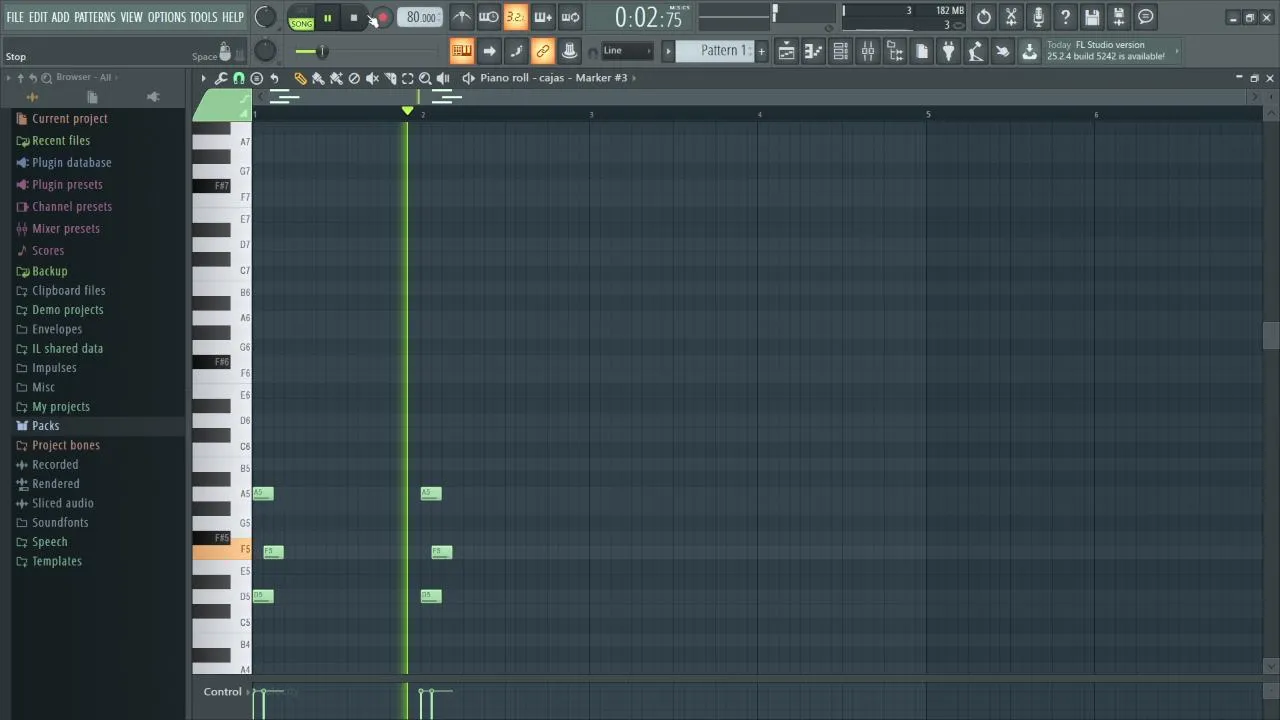Open the Plugin picker plug icon
The width and height of the screenshot is (1280, 720).
point(949,51)
